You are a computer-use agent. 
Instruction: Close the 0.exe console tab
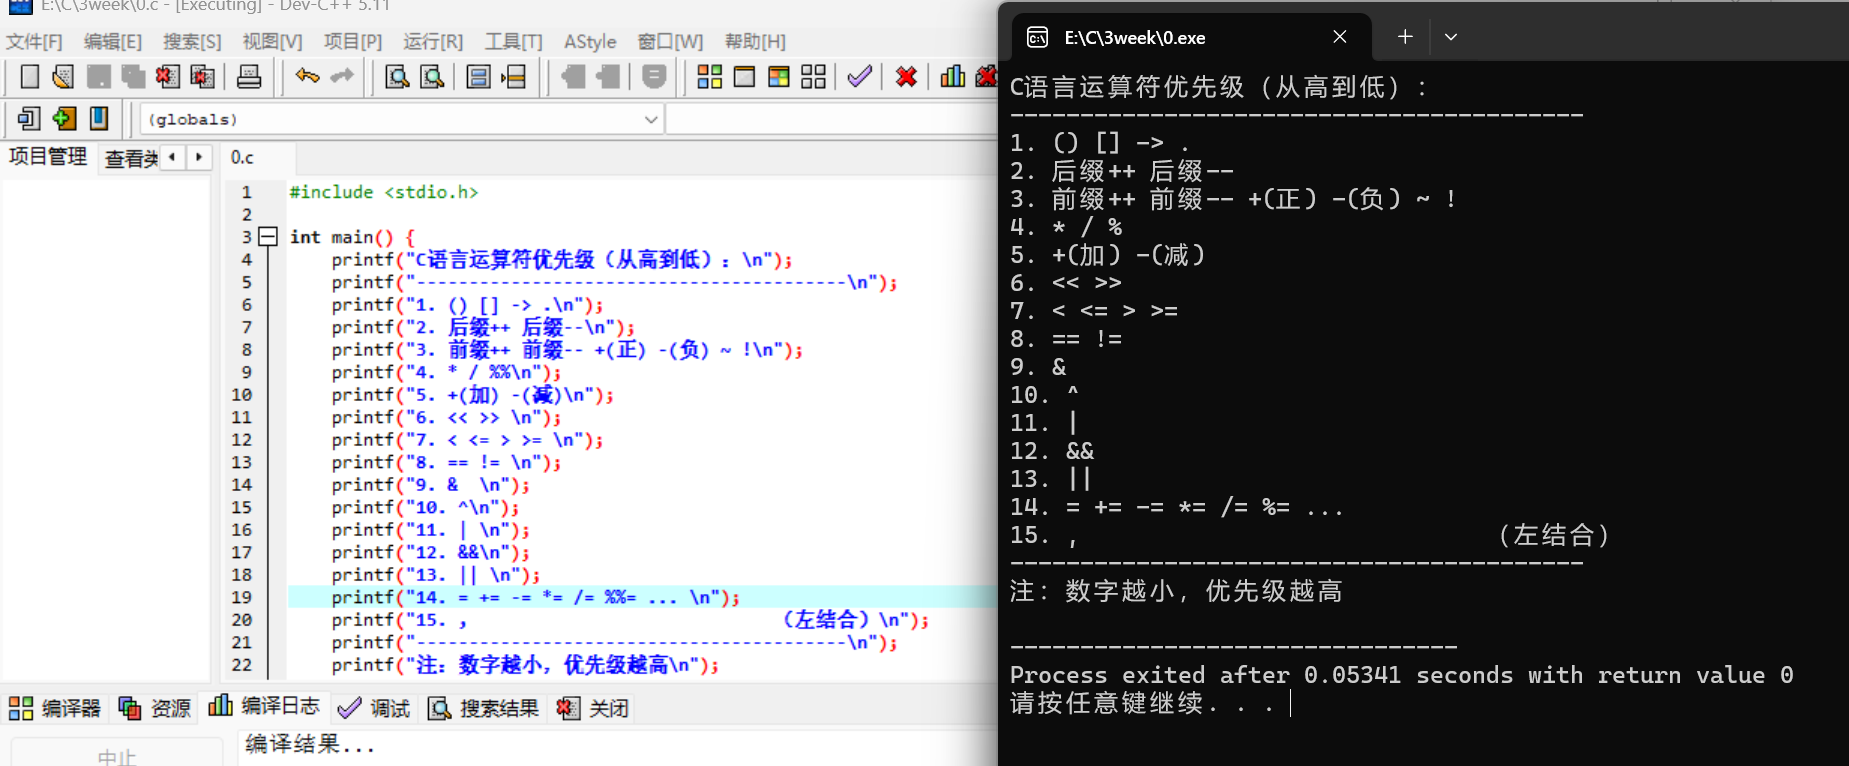pyautogui.click(x=1340, y=37)
